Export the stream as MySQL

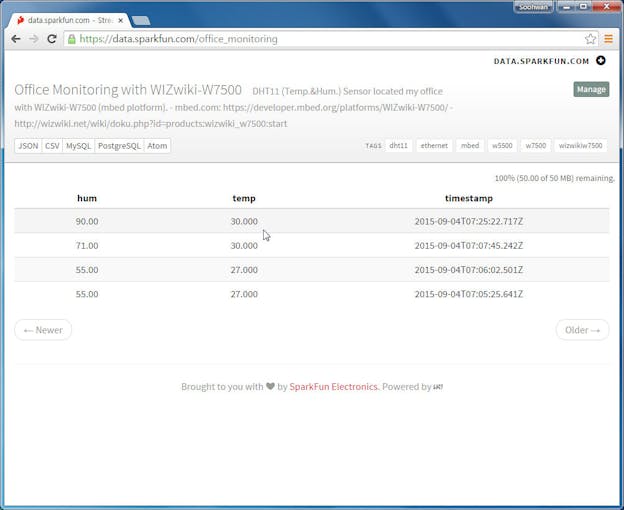coord(78,146)
